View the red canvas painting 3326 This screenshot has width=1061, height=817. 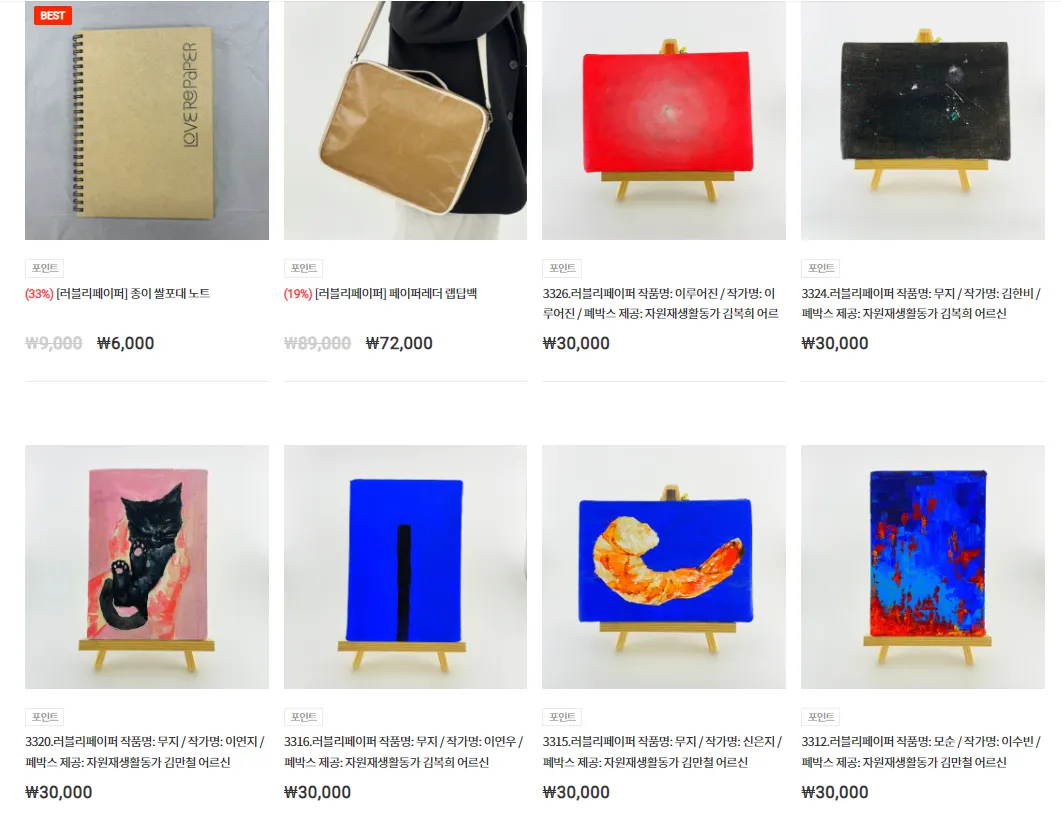pyautogui.click(x=664, y=120)
